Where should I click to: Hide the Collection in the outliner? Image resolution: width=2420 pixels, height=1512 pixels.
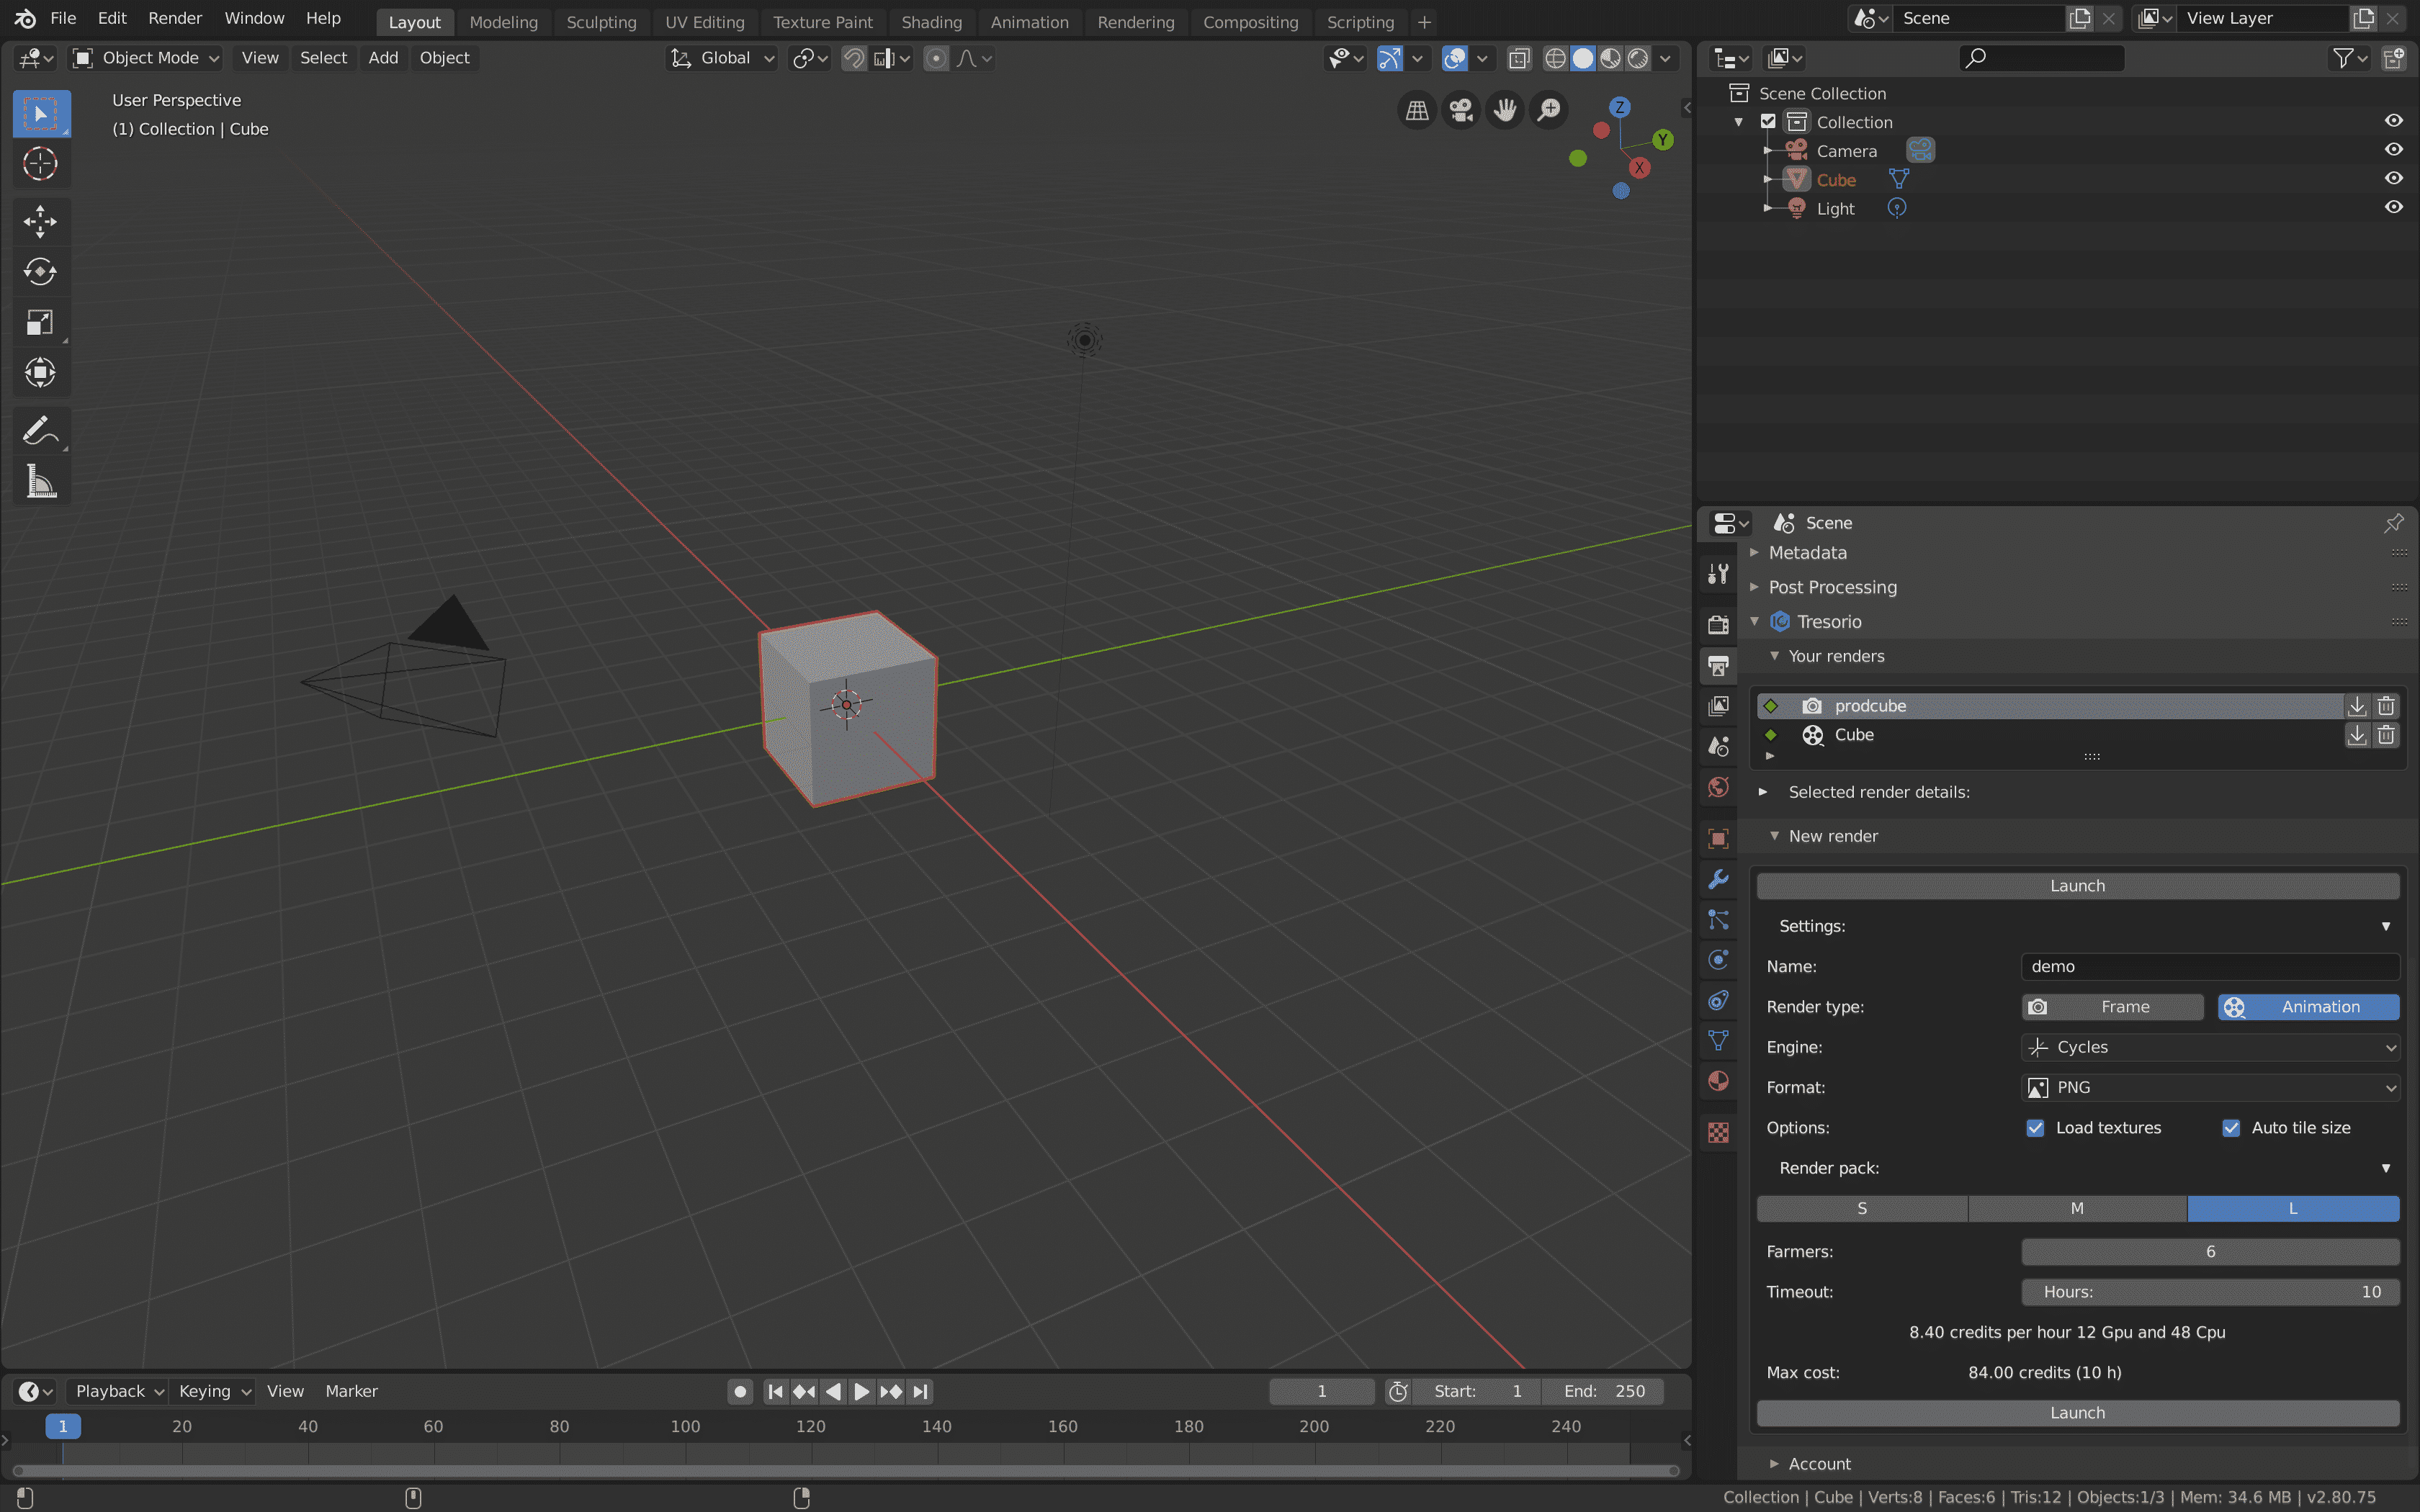[2393, 121]
